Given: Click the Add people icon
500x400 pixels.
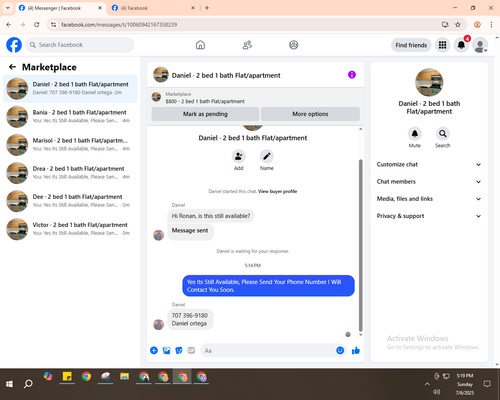Looking at the screenshot, I should pos(239,156).
